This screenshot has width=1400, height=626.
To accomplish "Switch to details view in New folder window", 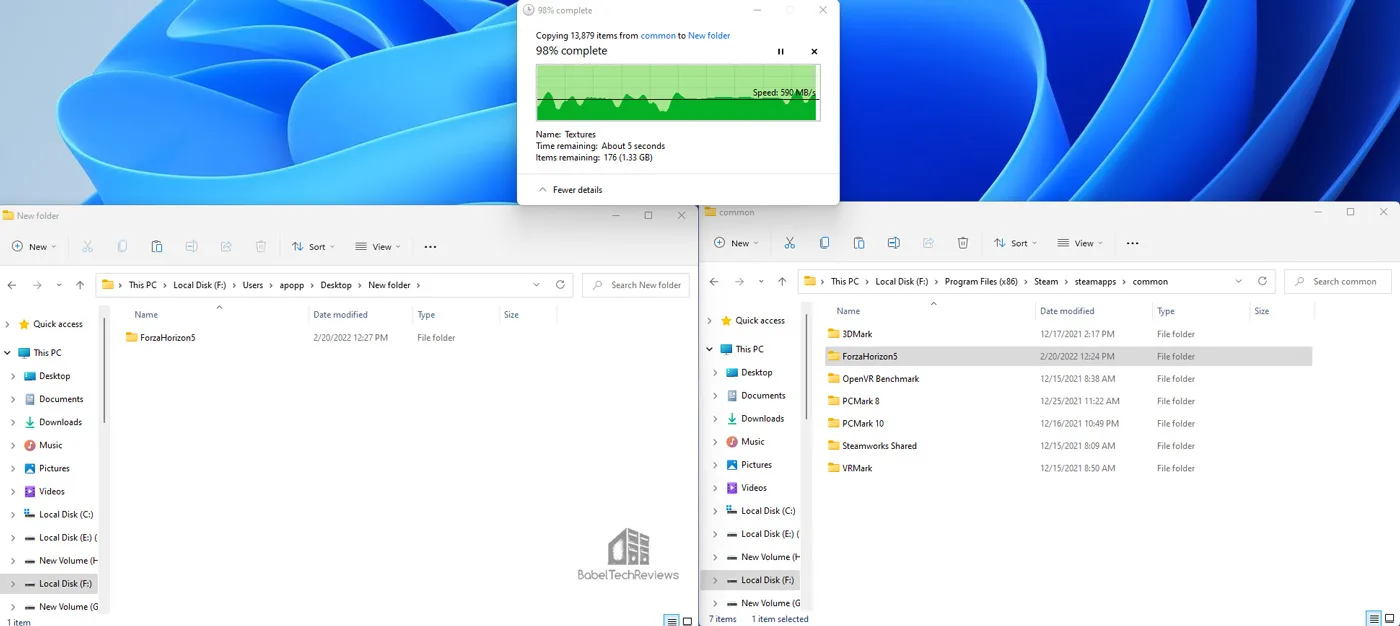I will (672, 621).
